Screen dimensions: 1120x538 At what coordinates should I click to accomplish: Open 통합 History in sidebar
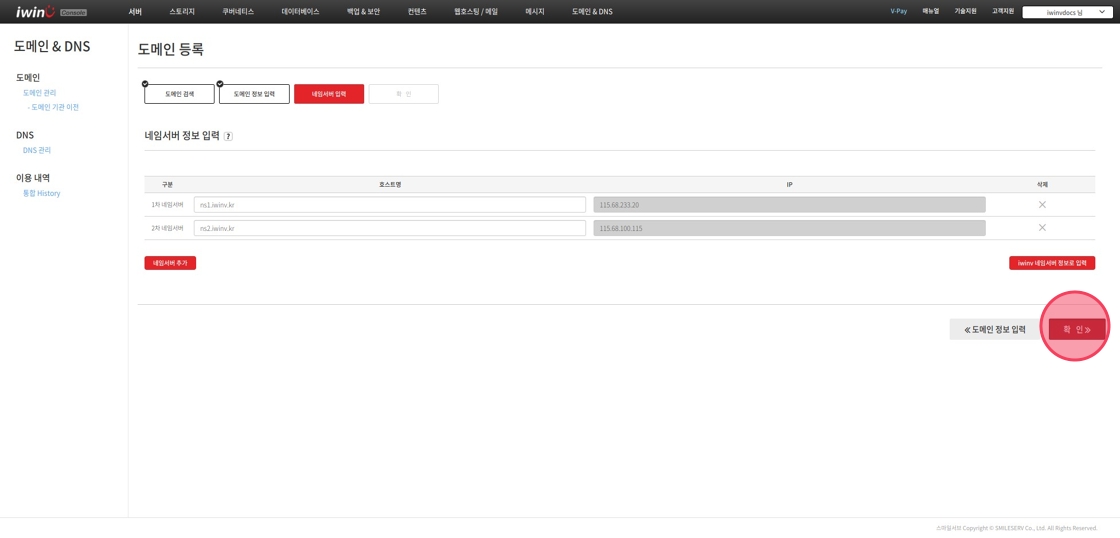click(x=41, y=193)
